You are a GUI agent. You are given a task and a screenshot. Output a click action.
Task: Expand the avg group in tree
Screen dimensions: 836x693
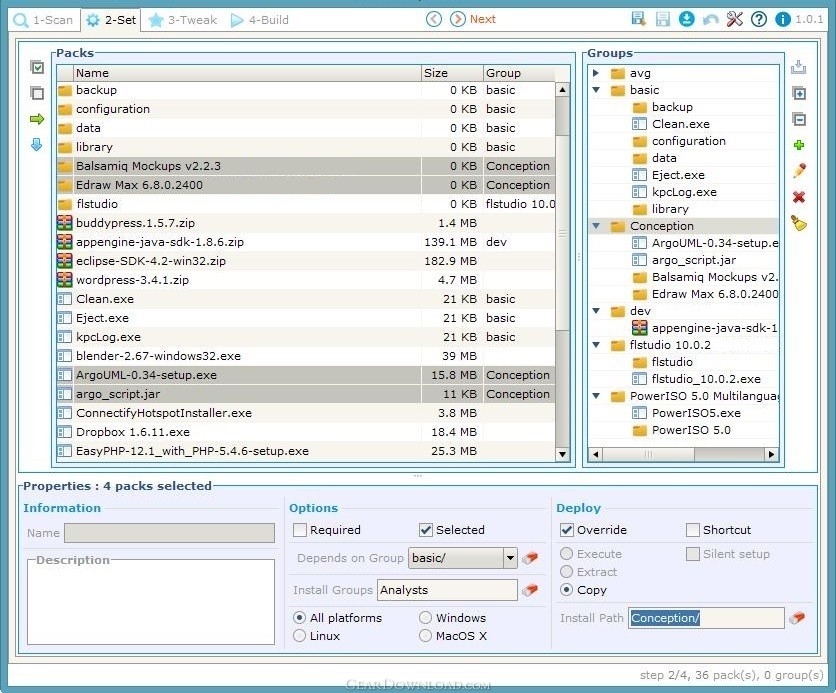coord(596,73)
